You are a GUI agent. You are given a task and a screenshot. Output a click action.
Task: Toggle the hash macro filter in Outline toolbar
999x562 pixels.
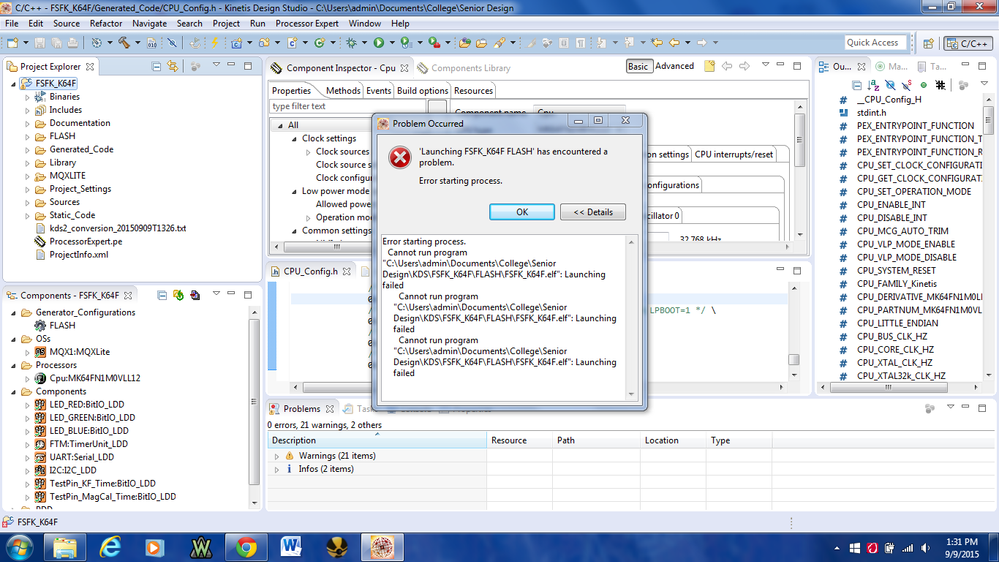pos(940,85)
